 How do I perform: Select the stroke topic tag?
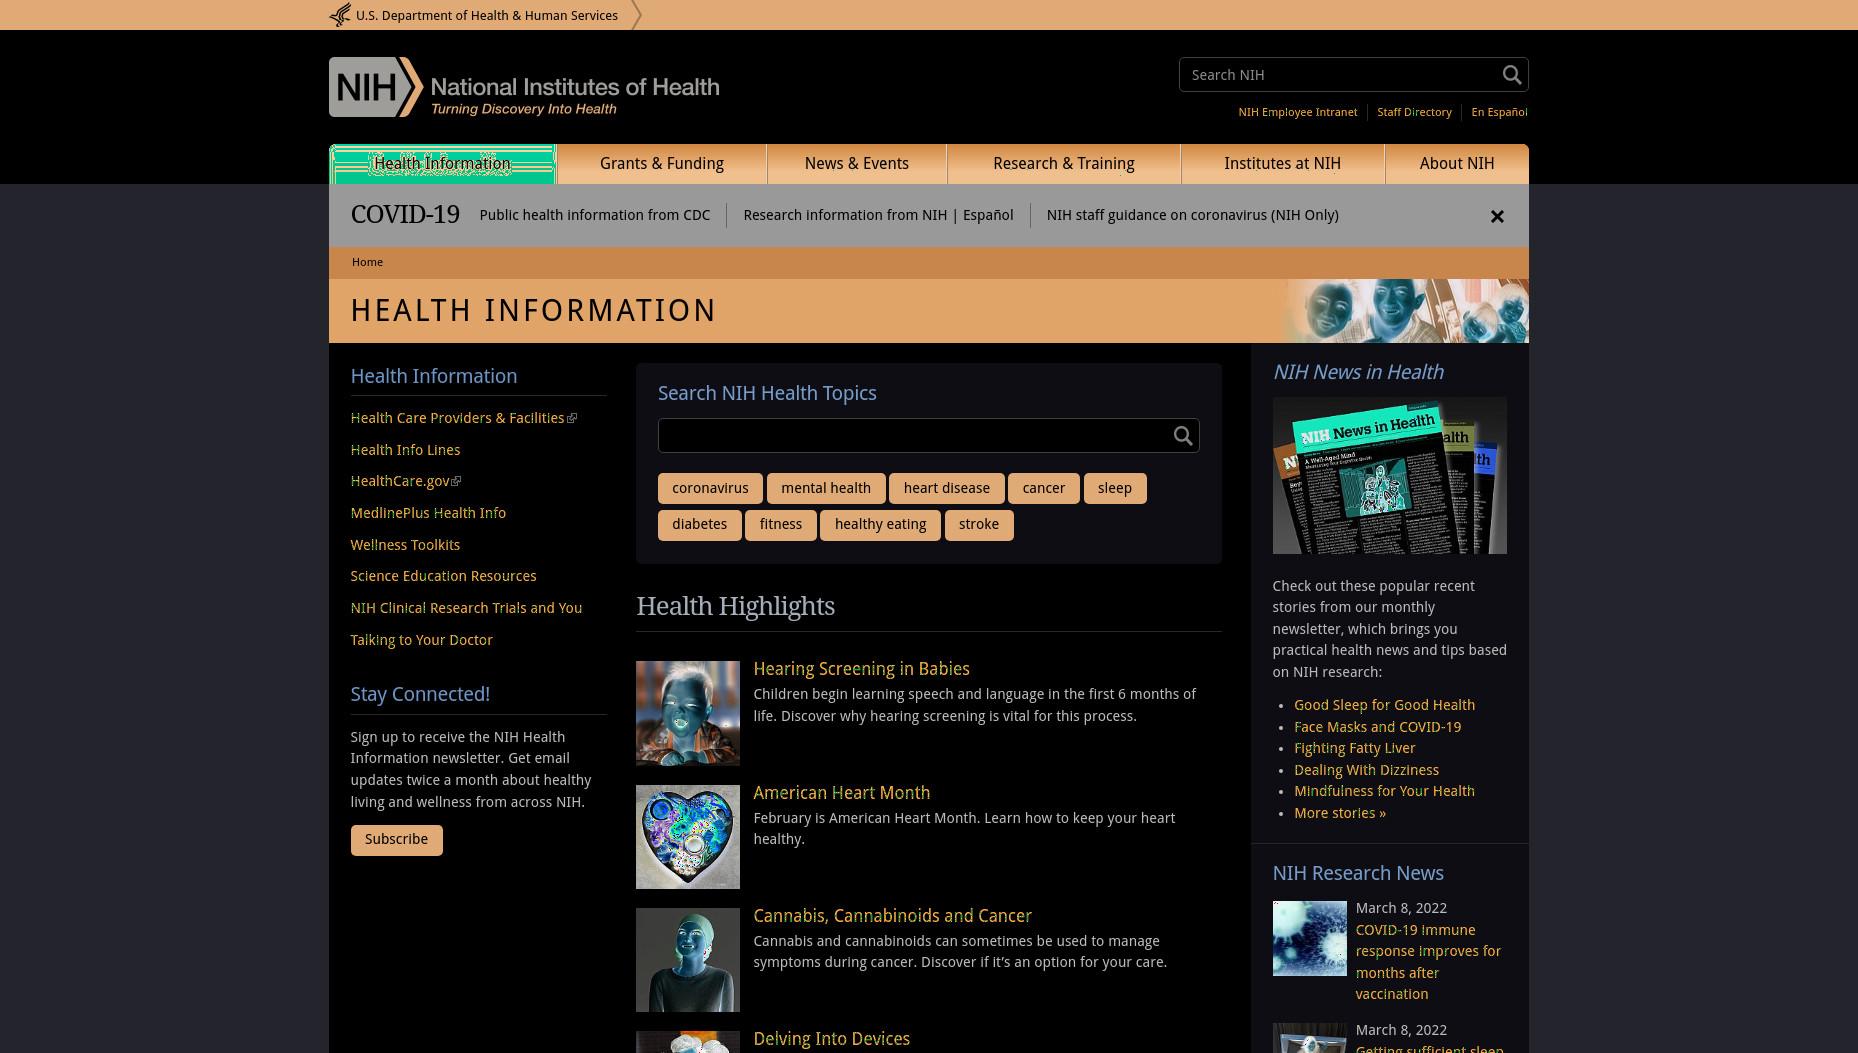click(x=979, y=525)
